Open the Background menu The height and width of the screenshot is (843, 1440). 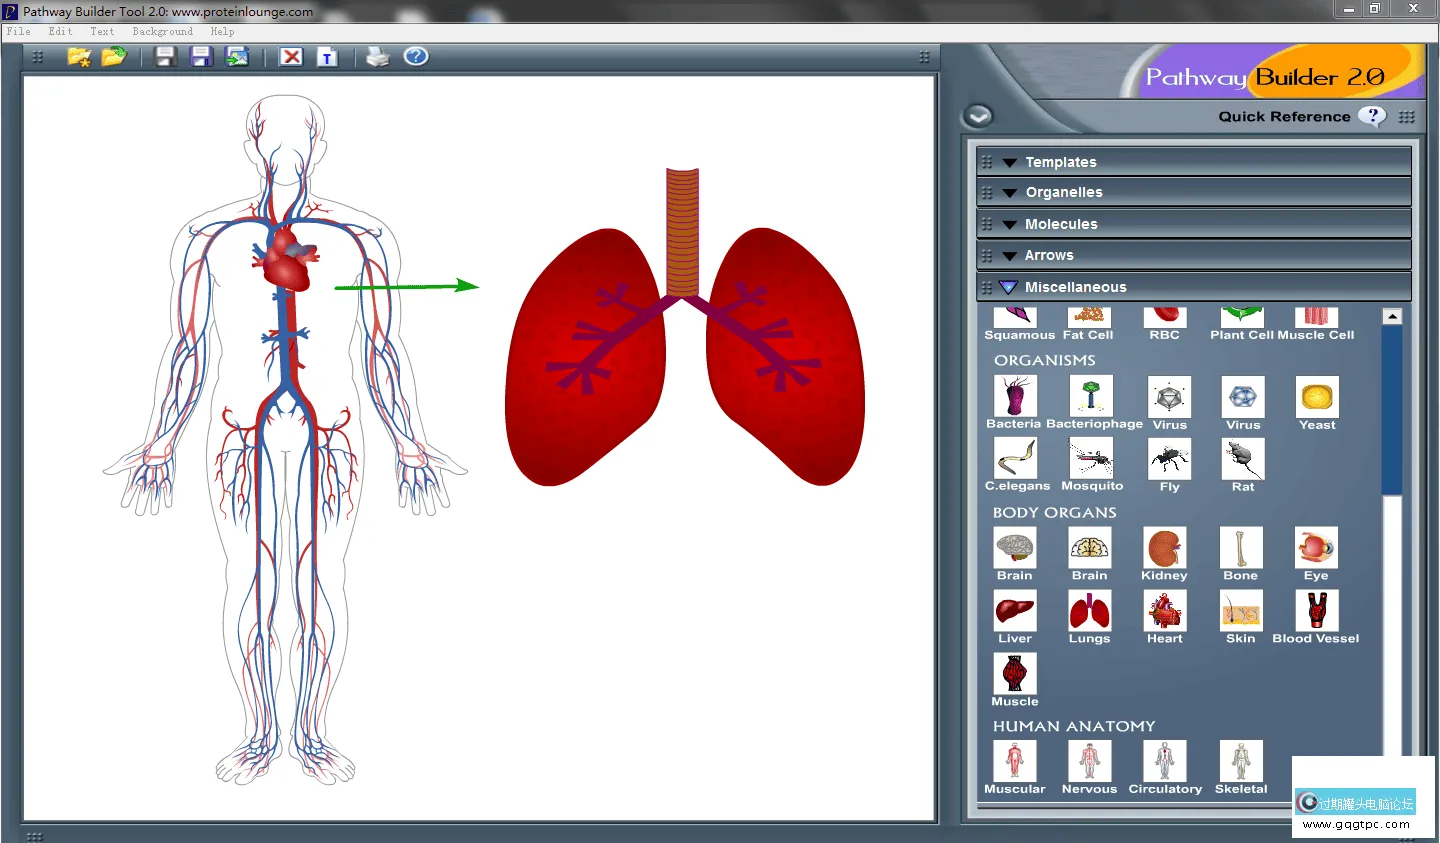162,32
